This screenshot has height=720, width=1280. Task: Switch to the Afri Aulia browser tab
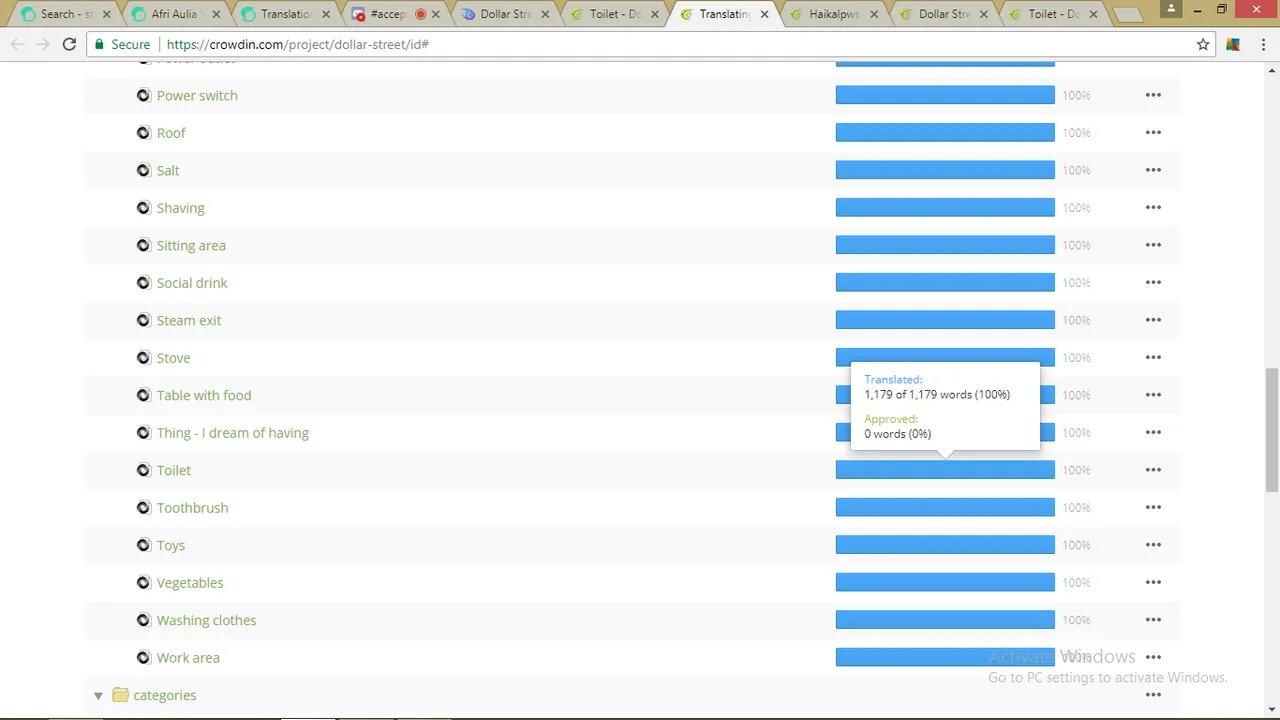pyautogui.click(x=173, y=14)
